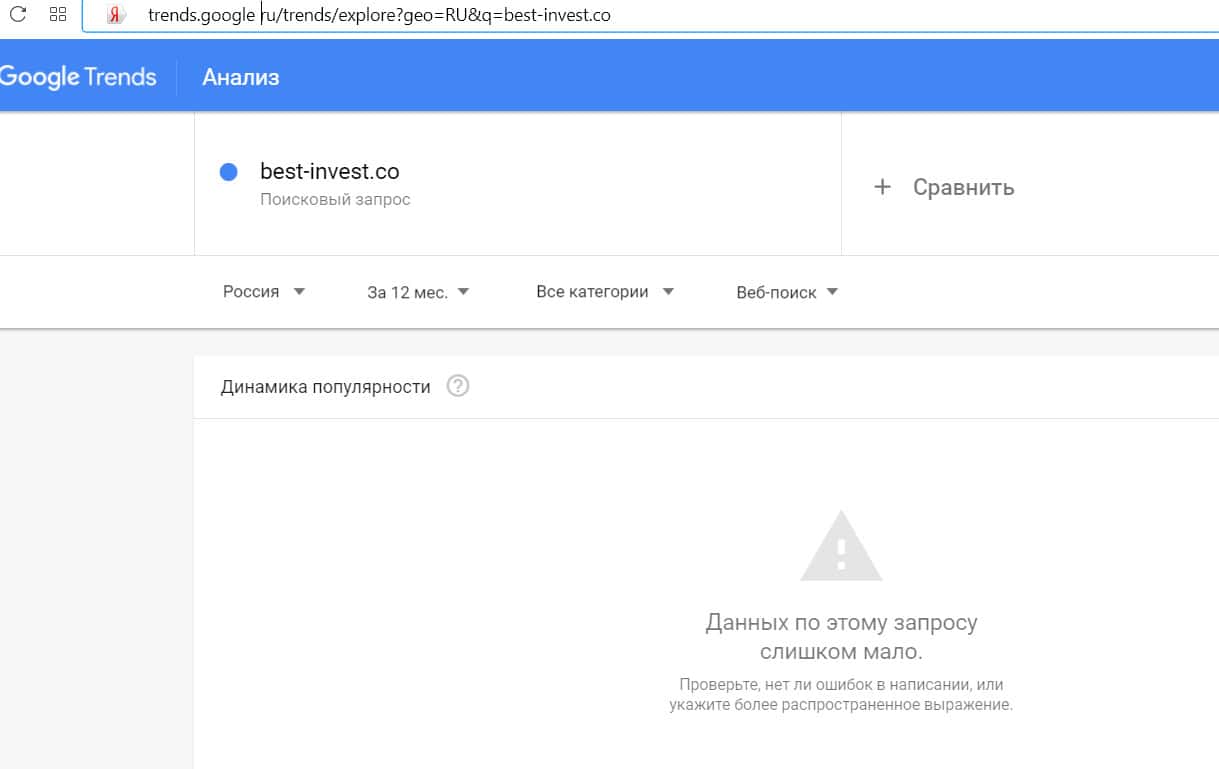Click the 'Данных по этому запросу слишком мало' message
The height and width of the screenshot is (769, 1219).
point(841,637)
